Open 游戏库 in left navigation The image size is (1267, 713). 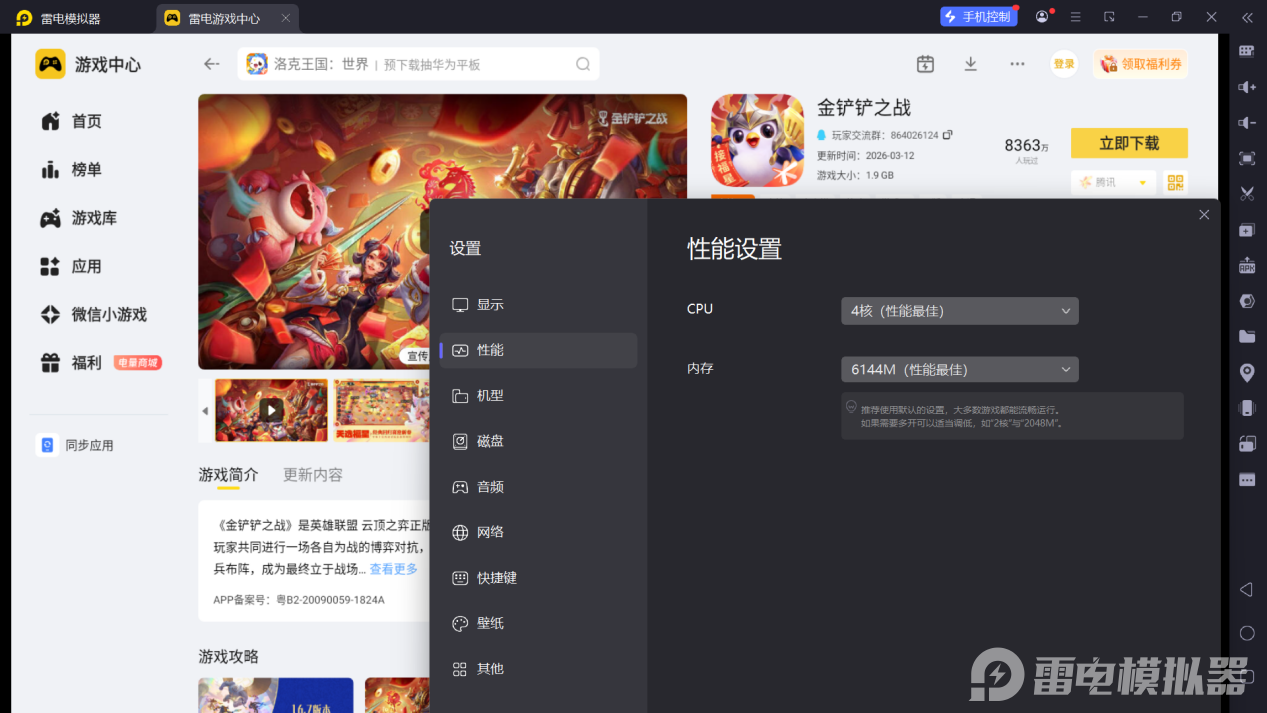pos(94,218)
